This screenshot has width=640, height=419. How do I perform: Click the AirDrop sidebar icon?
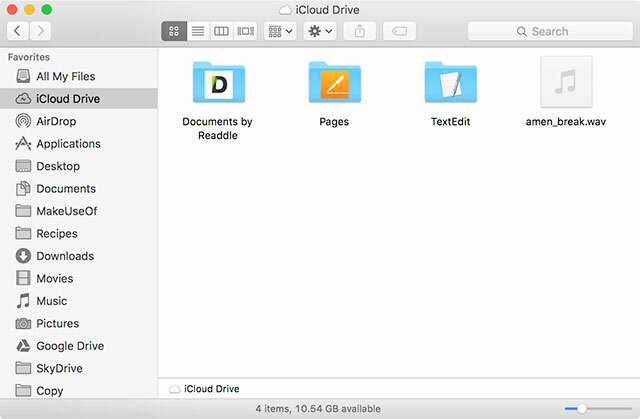[23, 121]
